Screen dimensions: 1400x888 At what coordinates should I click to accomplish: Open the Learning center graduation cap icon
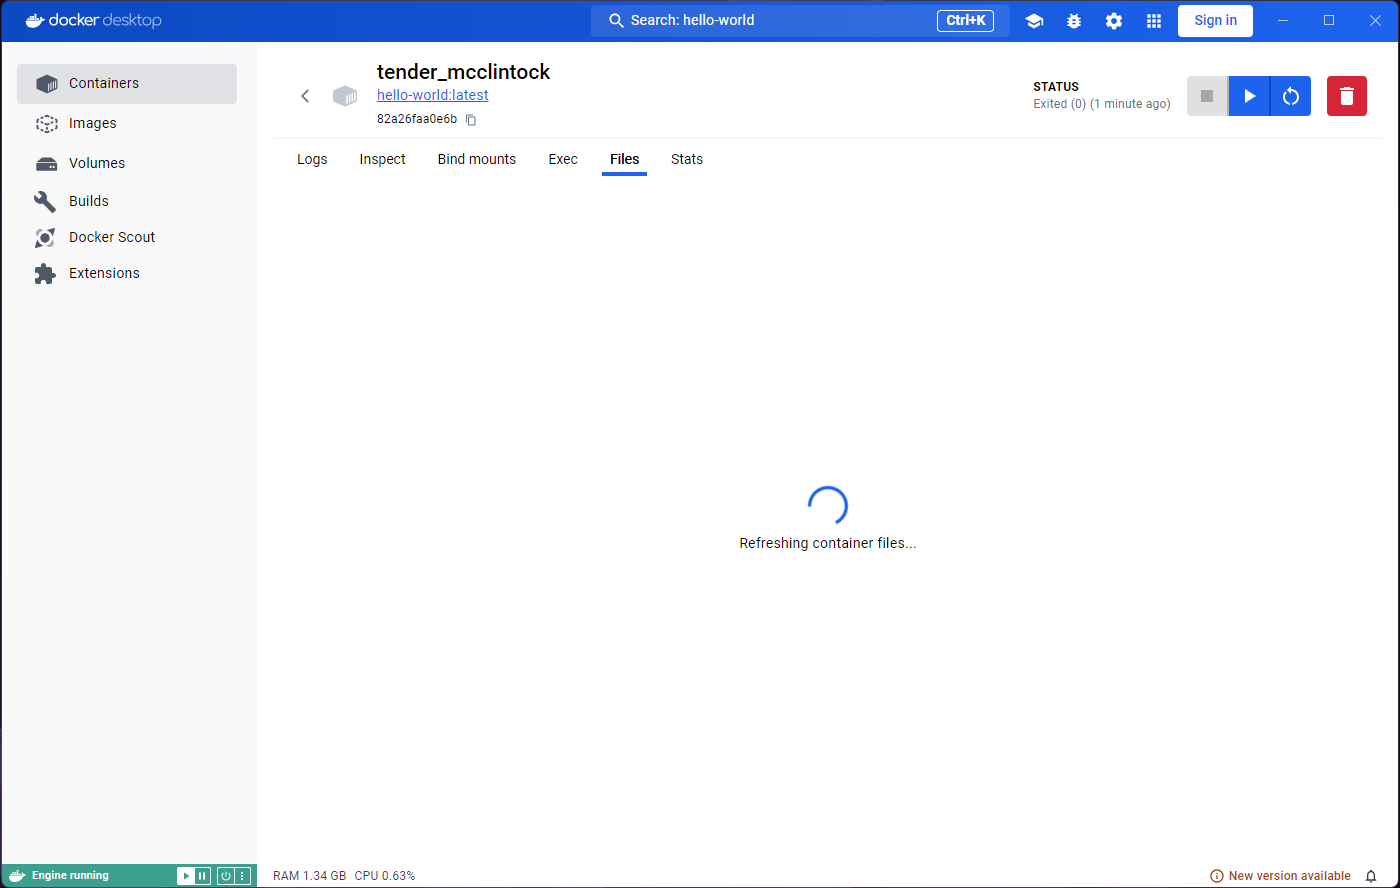tap(1034, 21)
